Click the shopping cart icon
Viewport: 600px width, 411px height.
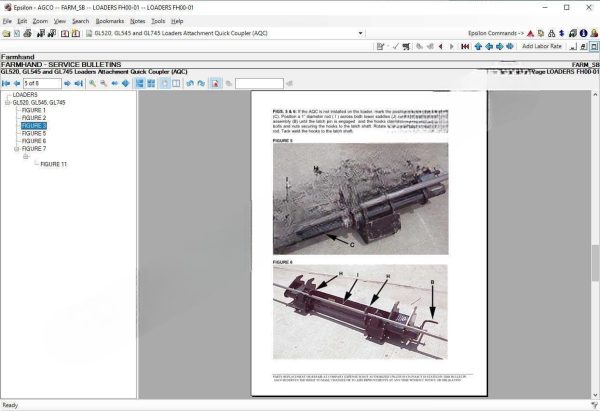click(x=406, y=46)
